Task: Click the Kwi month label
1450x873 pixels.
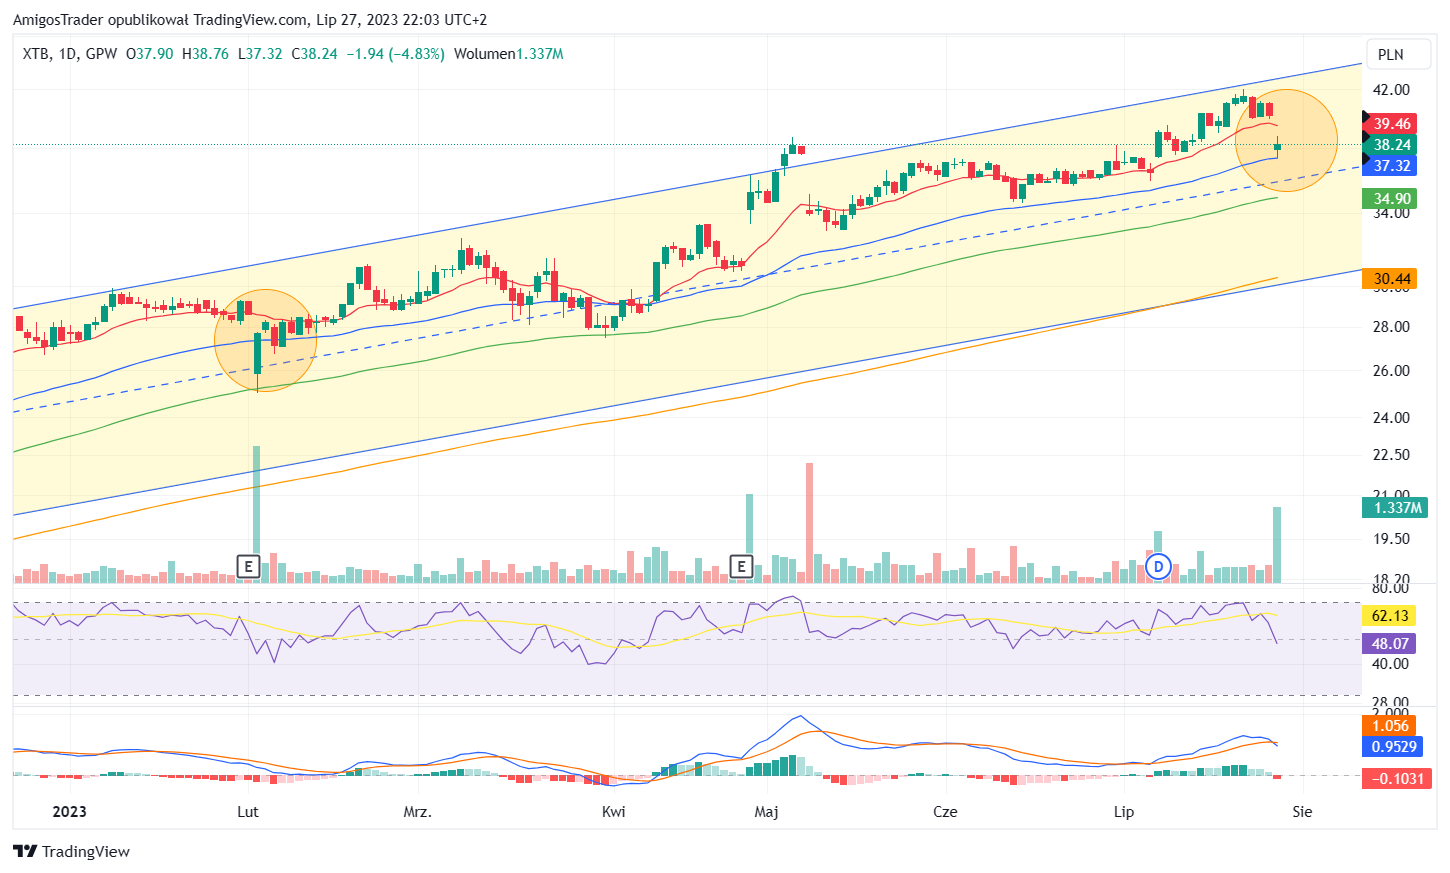Action: [614, 812]
